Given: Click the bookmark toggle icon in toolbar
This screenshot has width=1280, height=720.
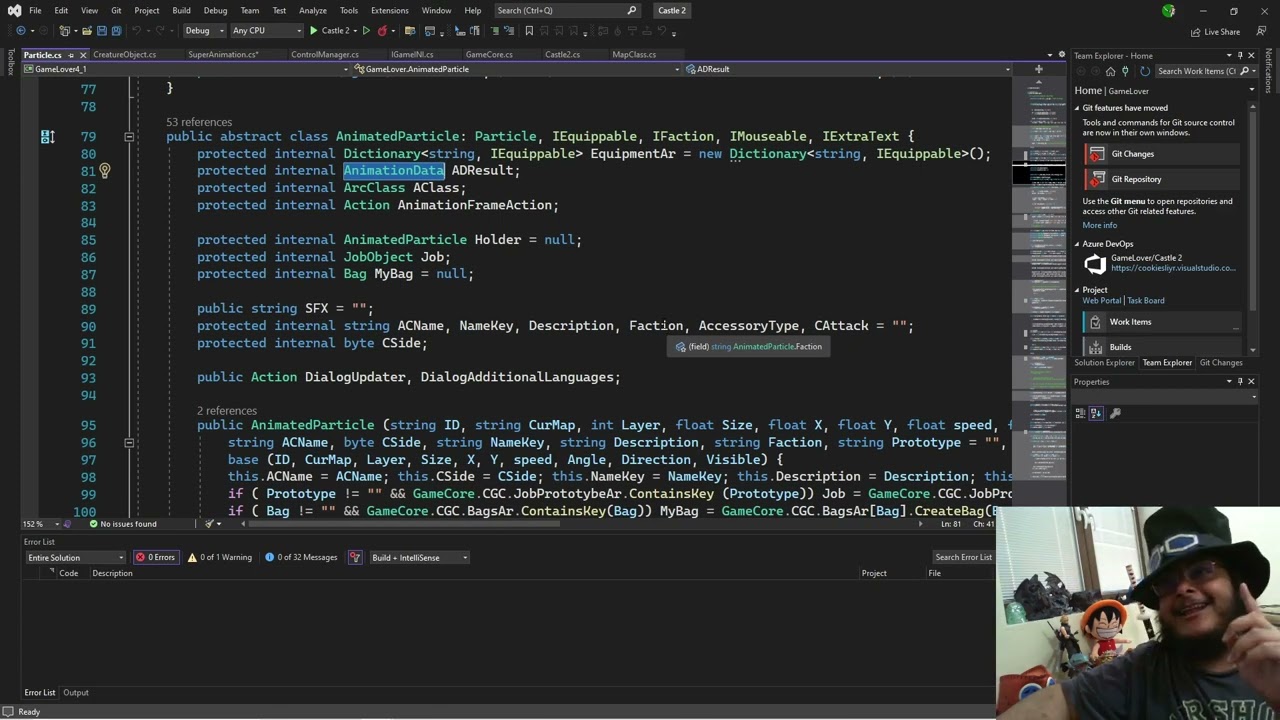Looking at the screenshot, I should tap(529, 31).
